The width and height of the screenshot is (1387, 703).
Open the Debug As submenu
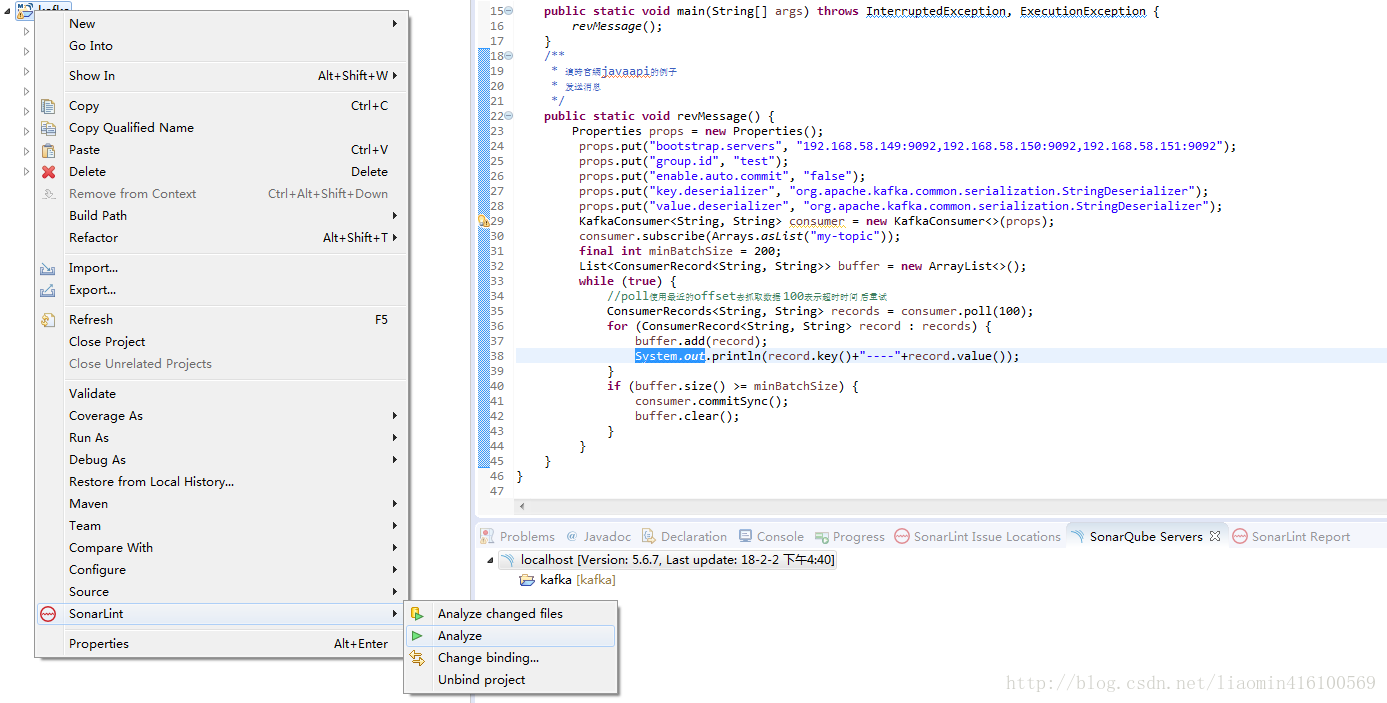(223, 460)
